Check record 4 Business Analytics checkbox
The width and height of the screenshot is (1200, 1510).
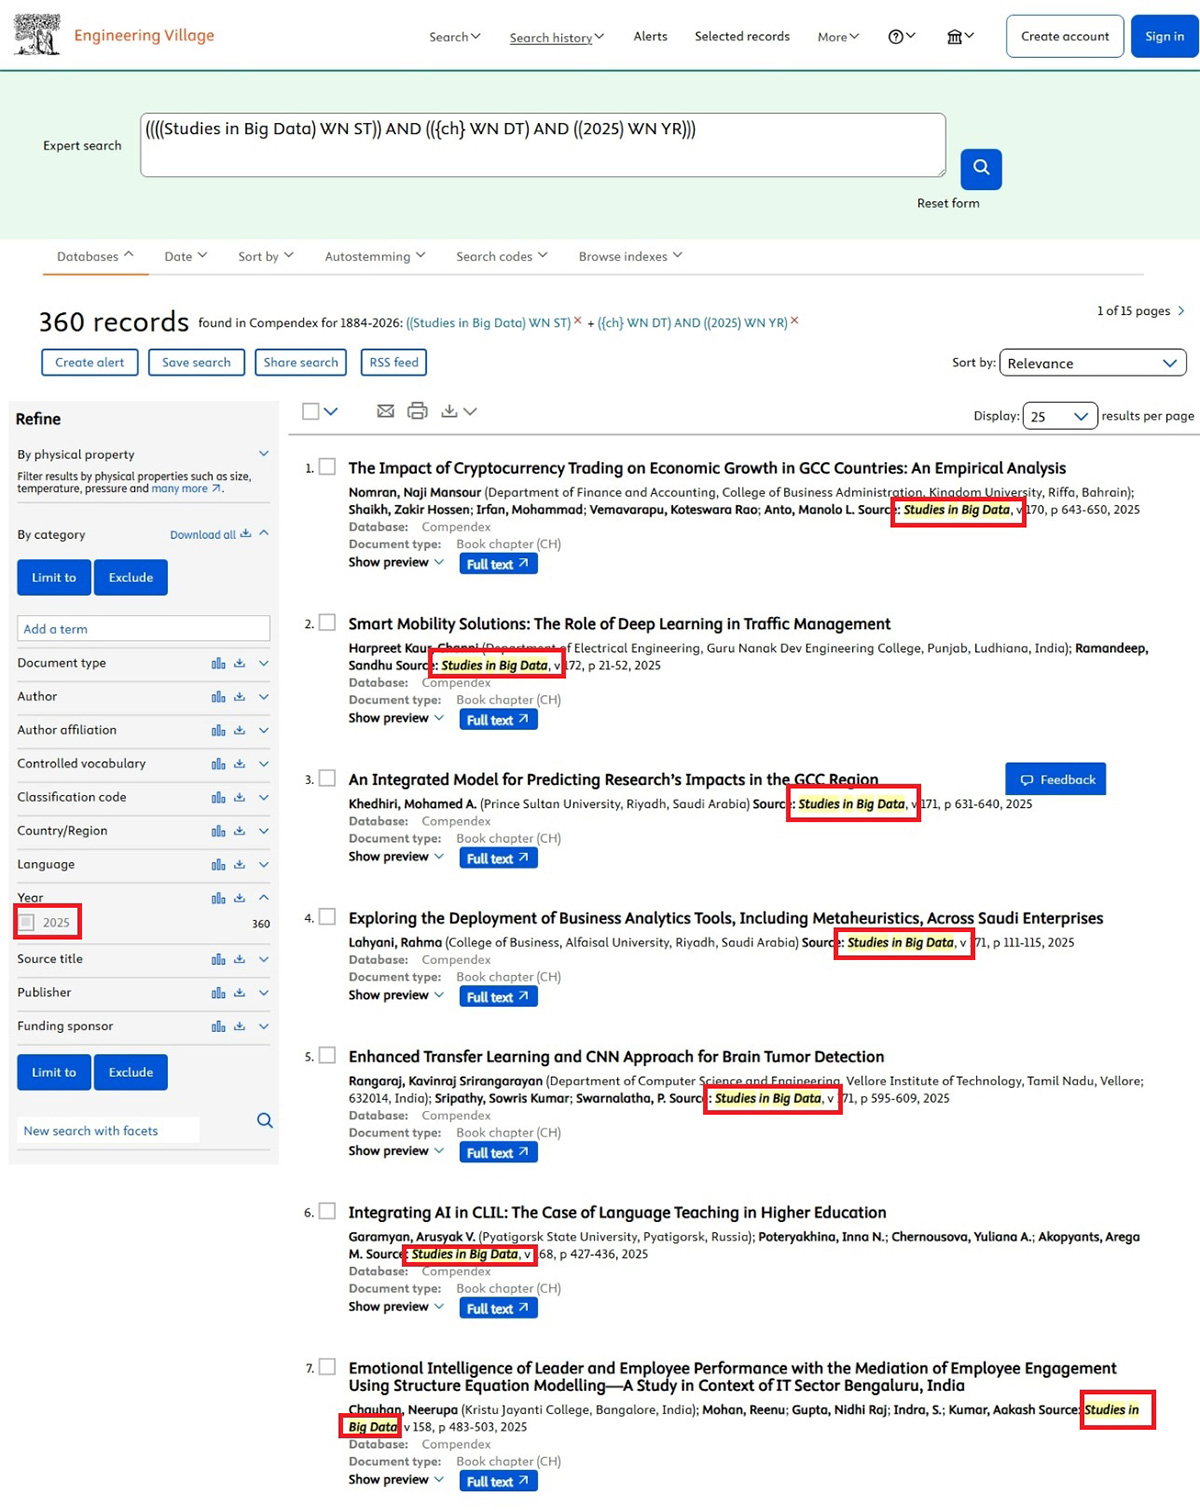click(x=327, y=917)
